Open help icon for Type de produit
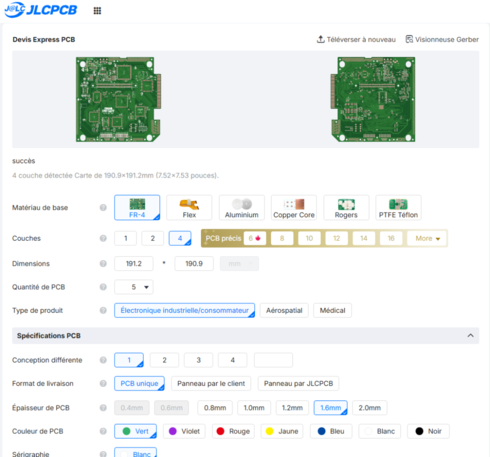 tap(103, 310)
